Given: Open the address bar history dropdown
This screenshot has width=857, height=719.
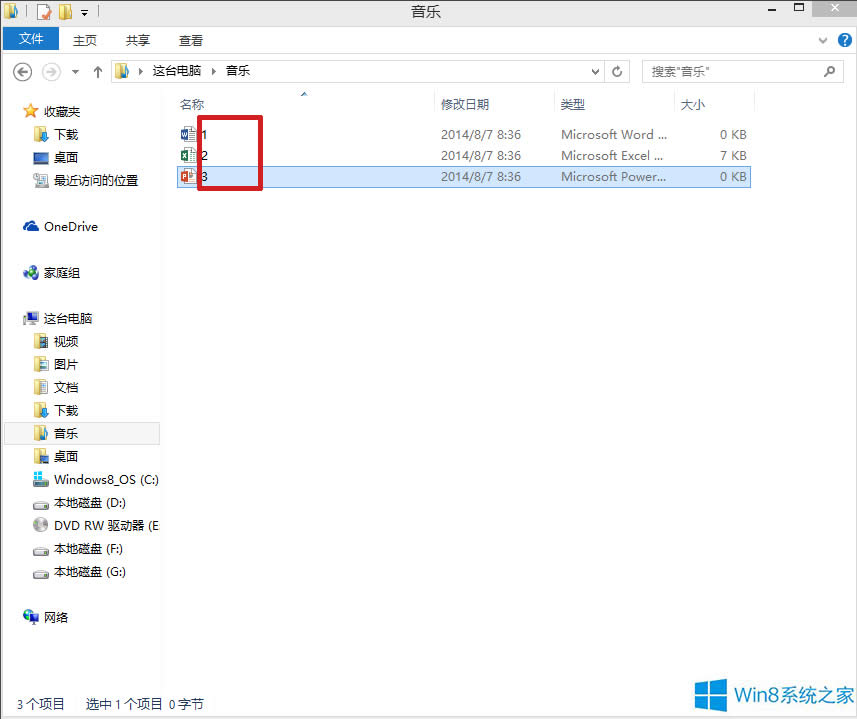Looking at the screenshot, I should (595, 71).
